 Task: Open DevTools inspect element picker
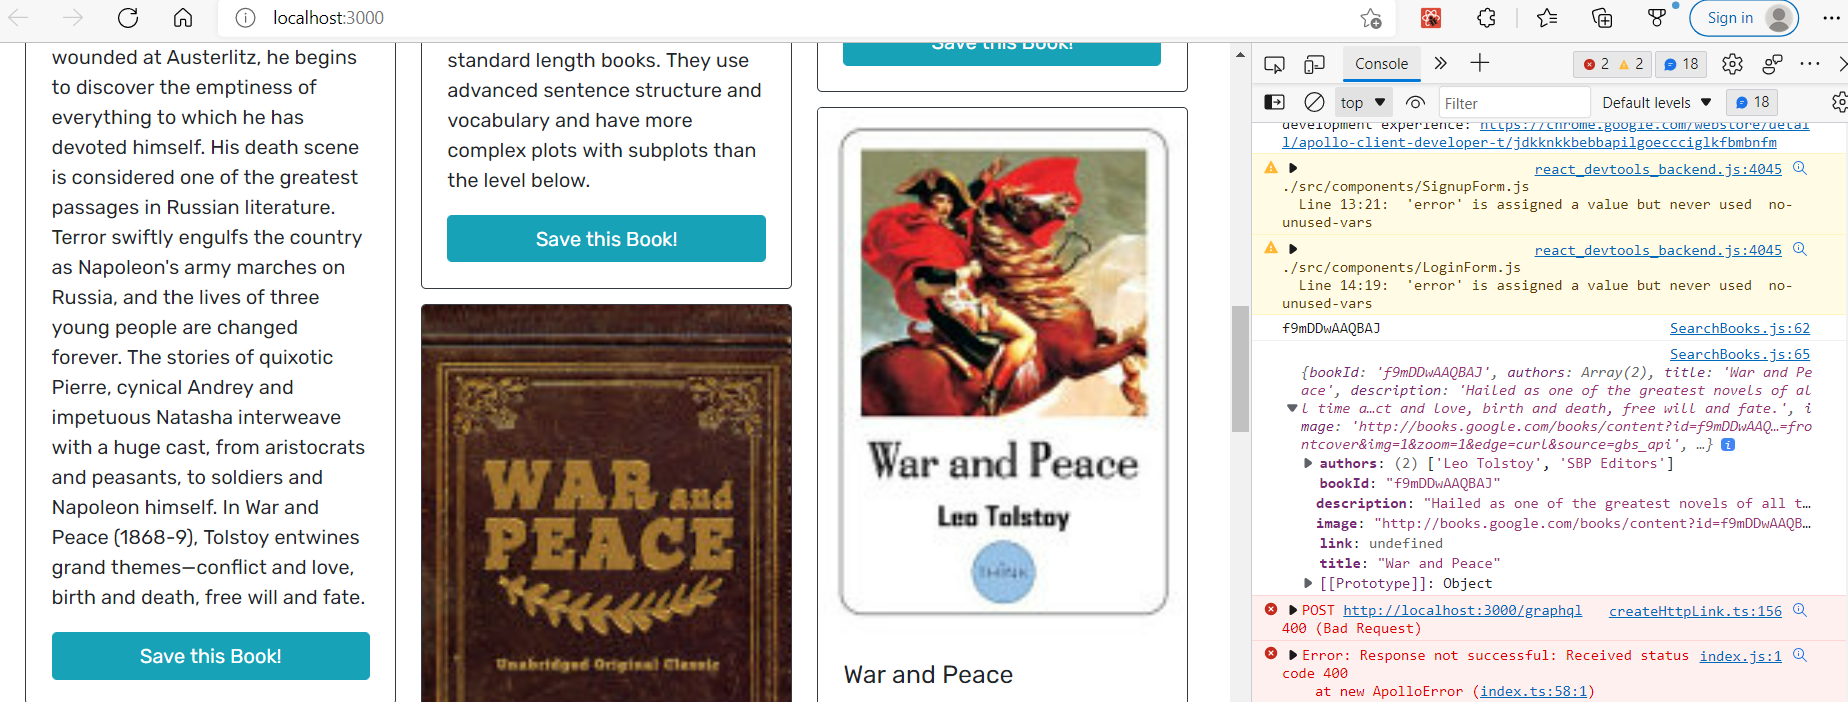[x=1274, y=64]
